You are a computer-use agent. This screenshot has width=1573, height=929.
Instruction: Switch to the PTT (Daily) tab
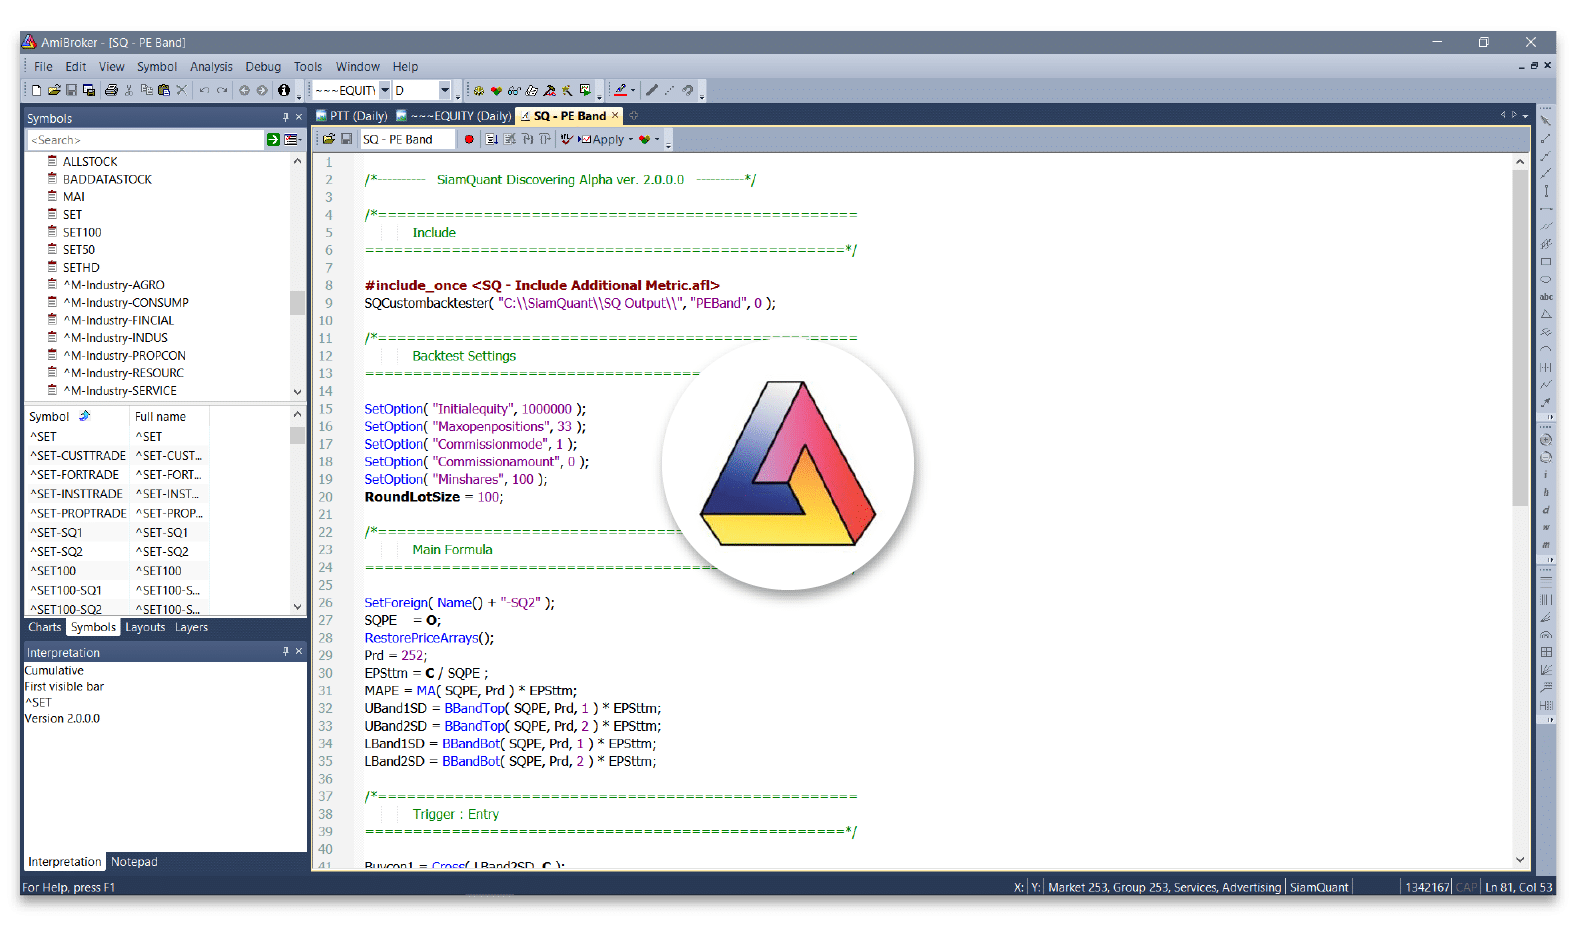[x=352, y=116]
